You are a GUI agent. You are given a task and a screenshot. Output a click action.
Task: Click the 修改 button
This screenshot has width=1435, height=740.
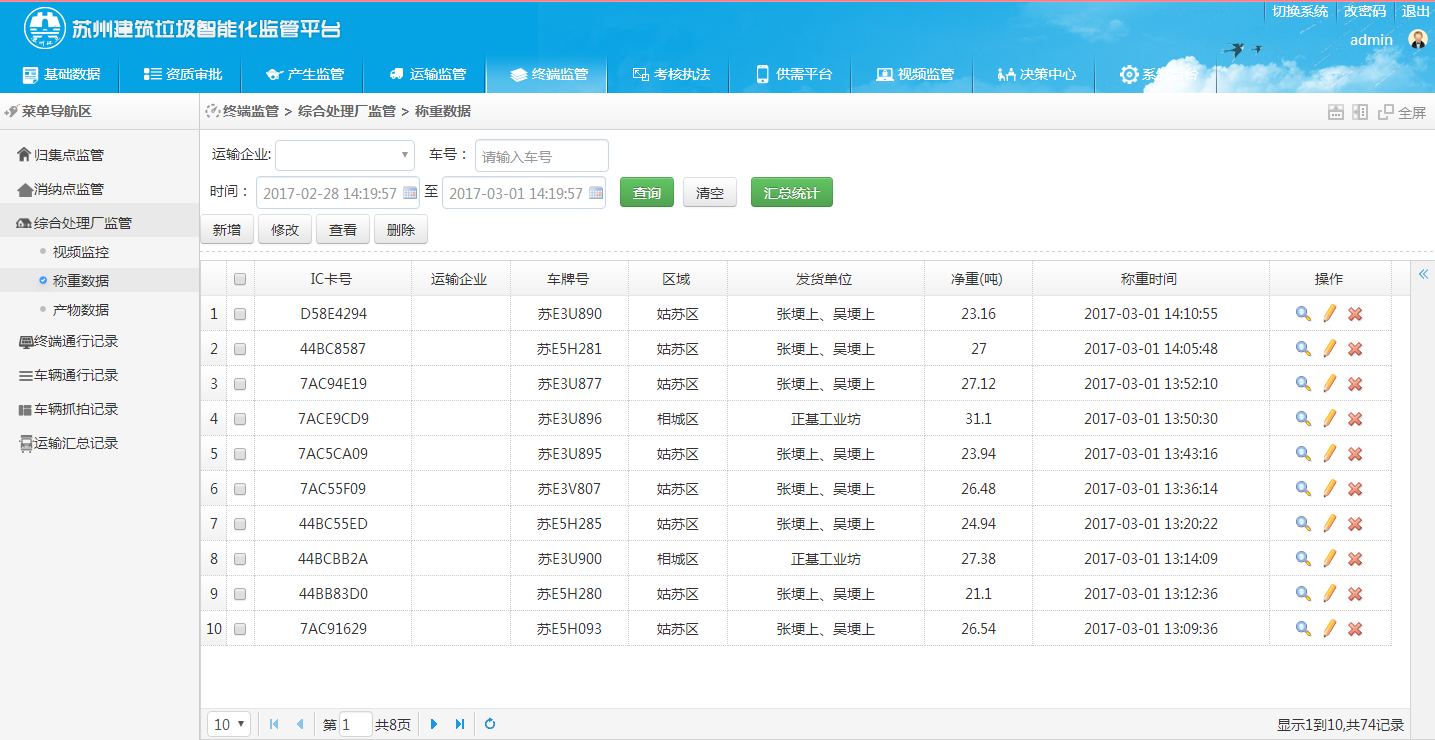click(x=285, y=230)
